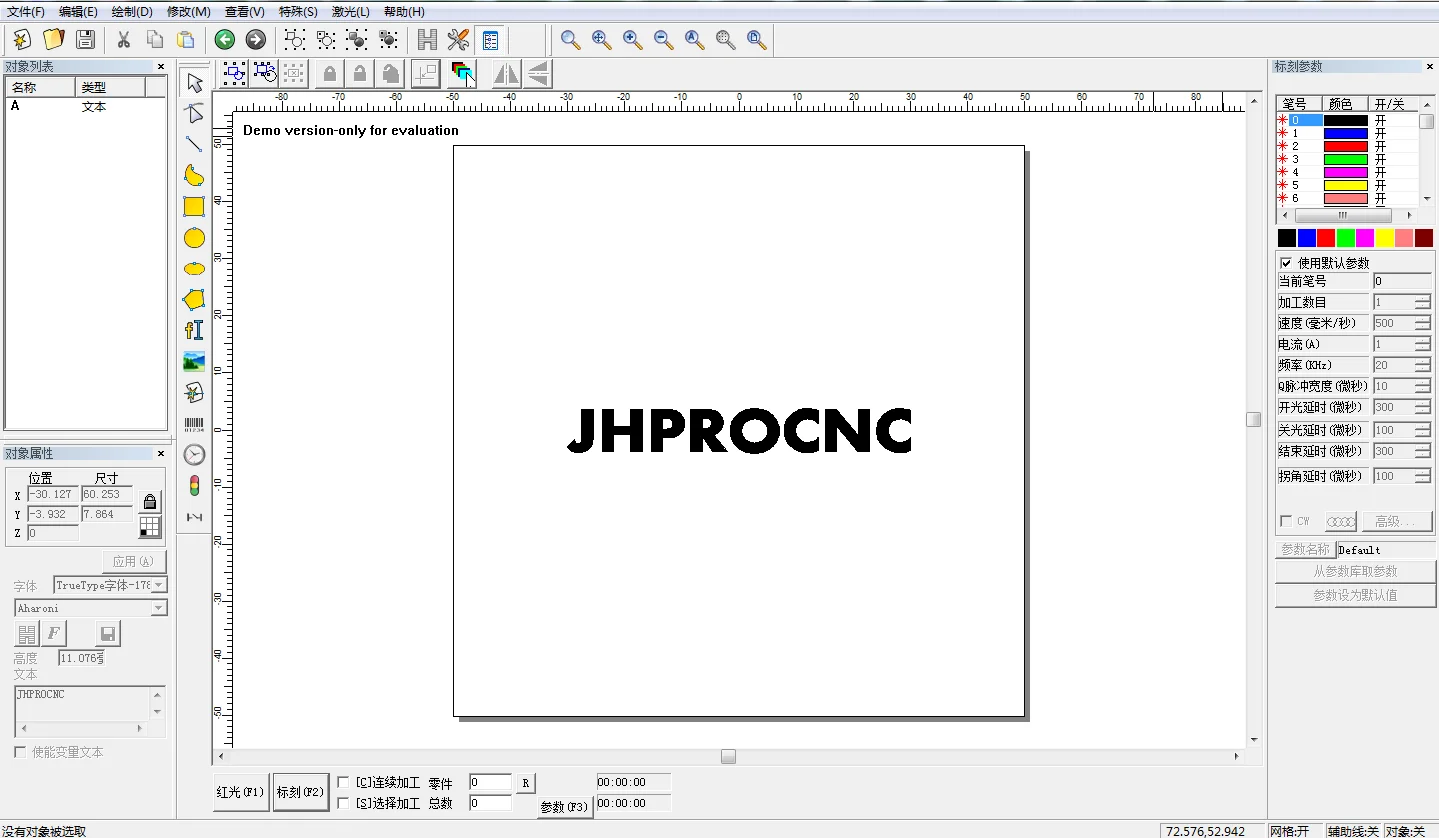Screen dimensions: 1439x838
Task: Select the circle drawing tool
Action: (x=194, y=238)
